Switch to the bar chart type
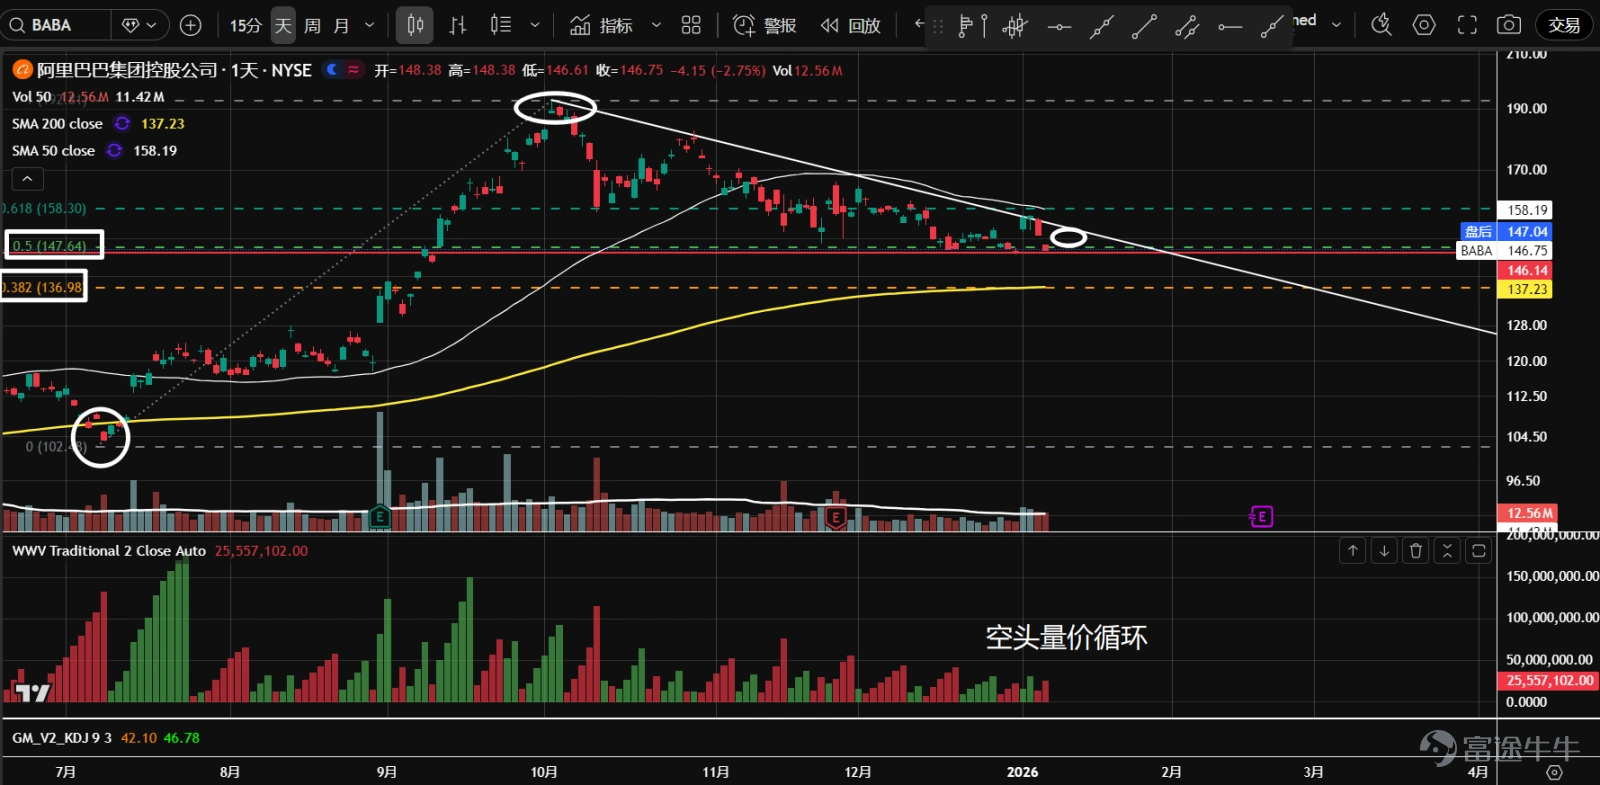The height and width of the screenshot is (785, 1600). [x=458, y=25]
